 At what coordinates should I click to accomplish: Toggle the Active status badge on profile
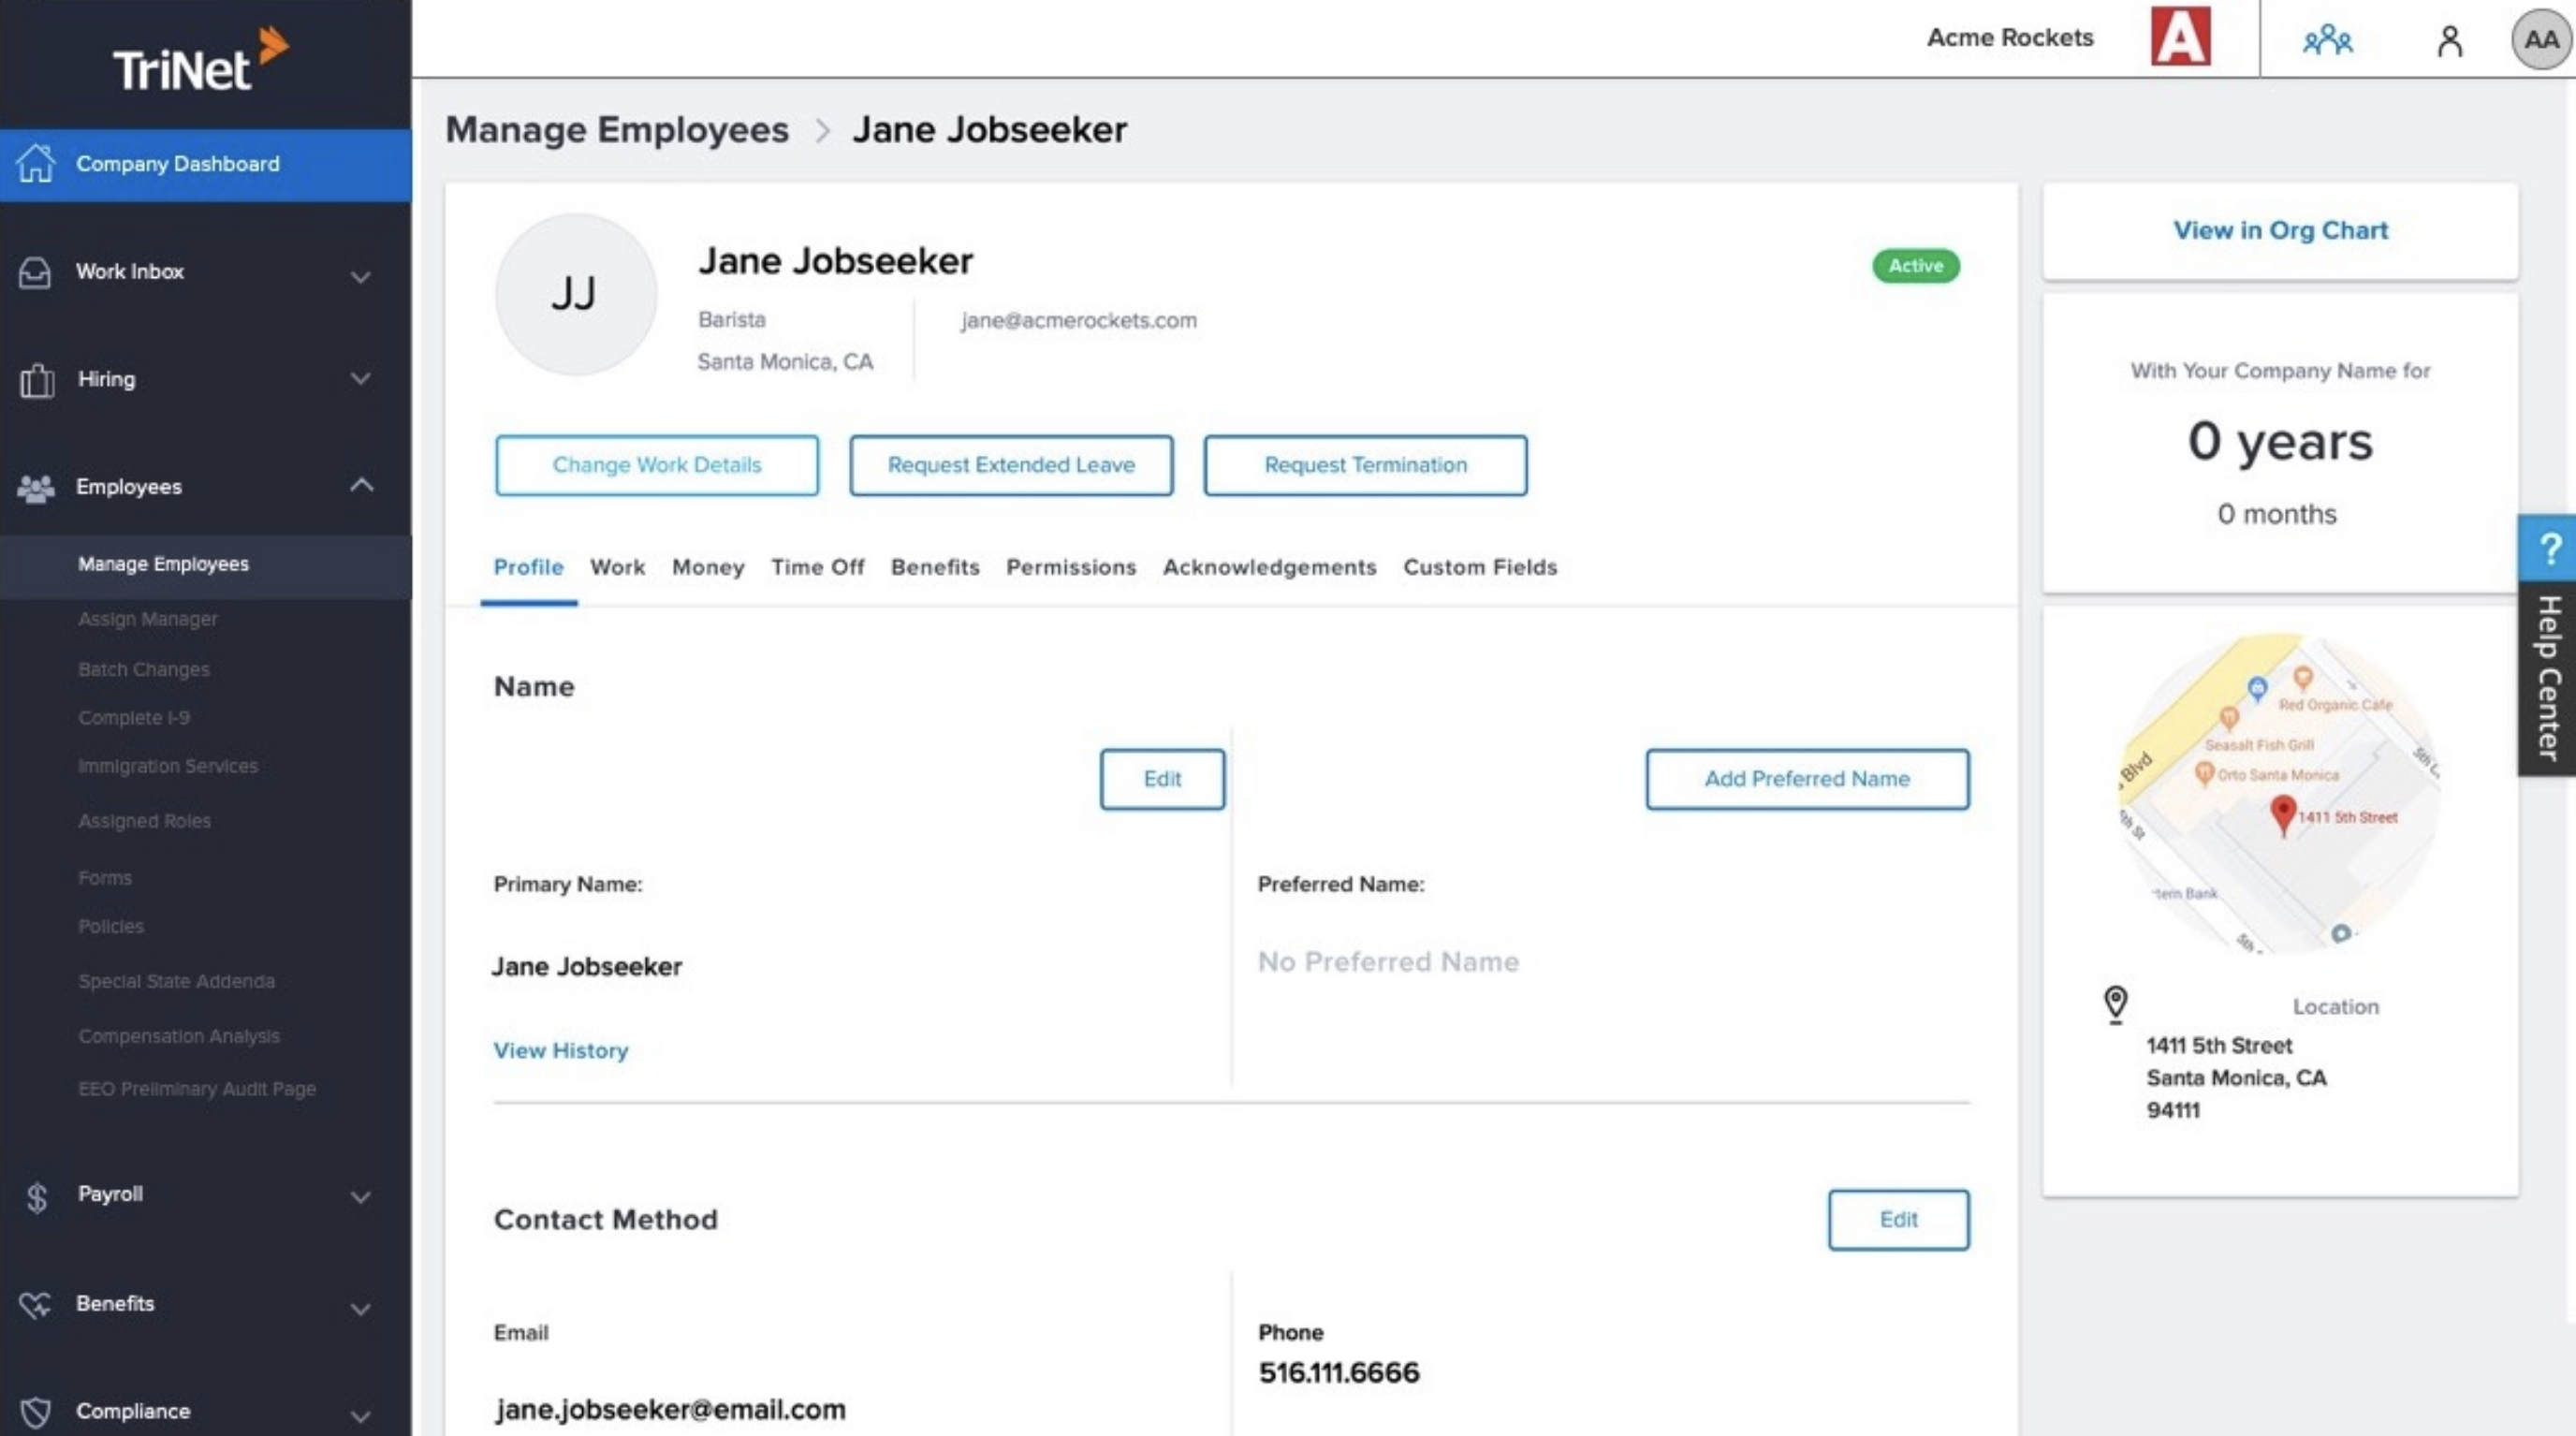(x=1915, y=265)
